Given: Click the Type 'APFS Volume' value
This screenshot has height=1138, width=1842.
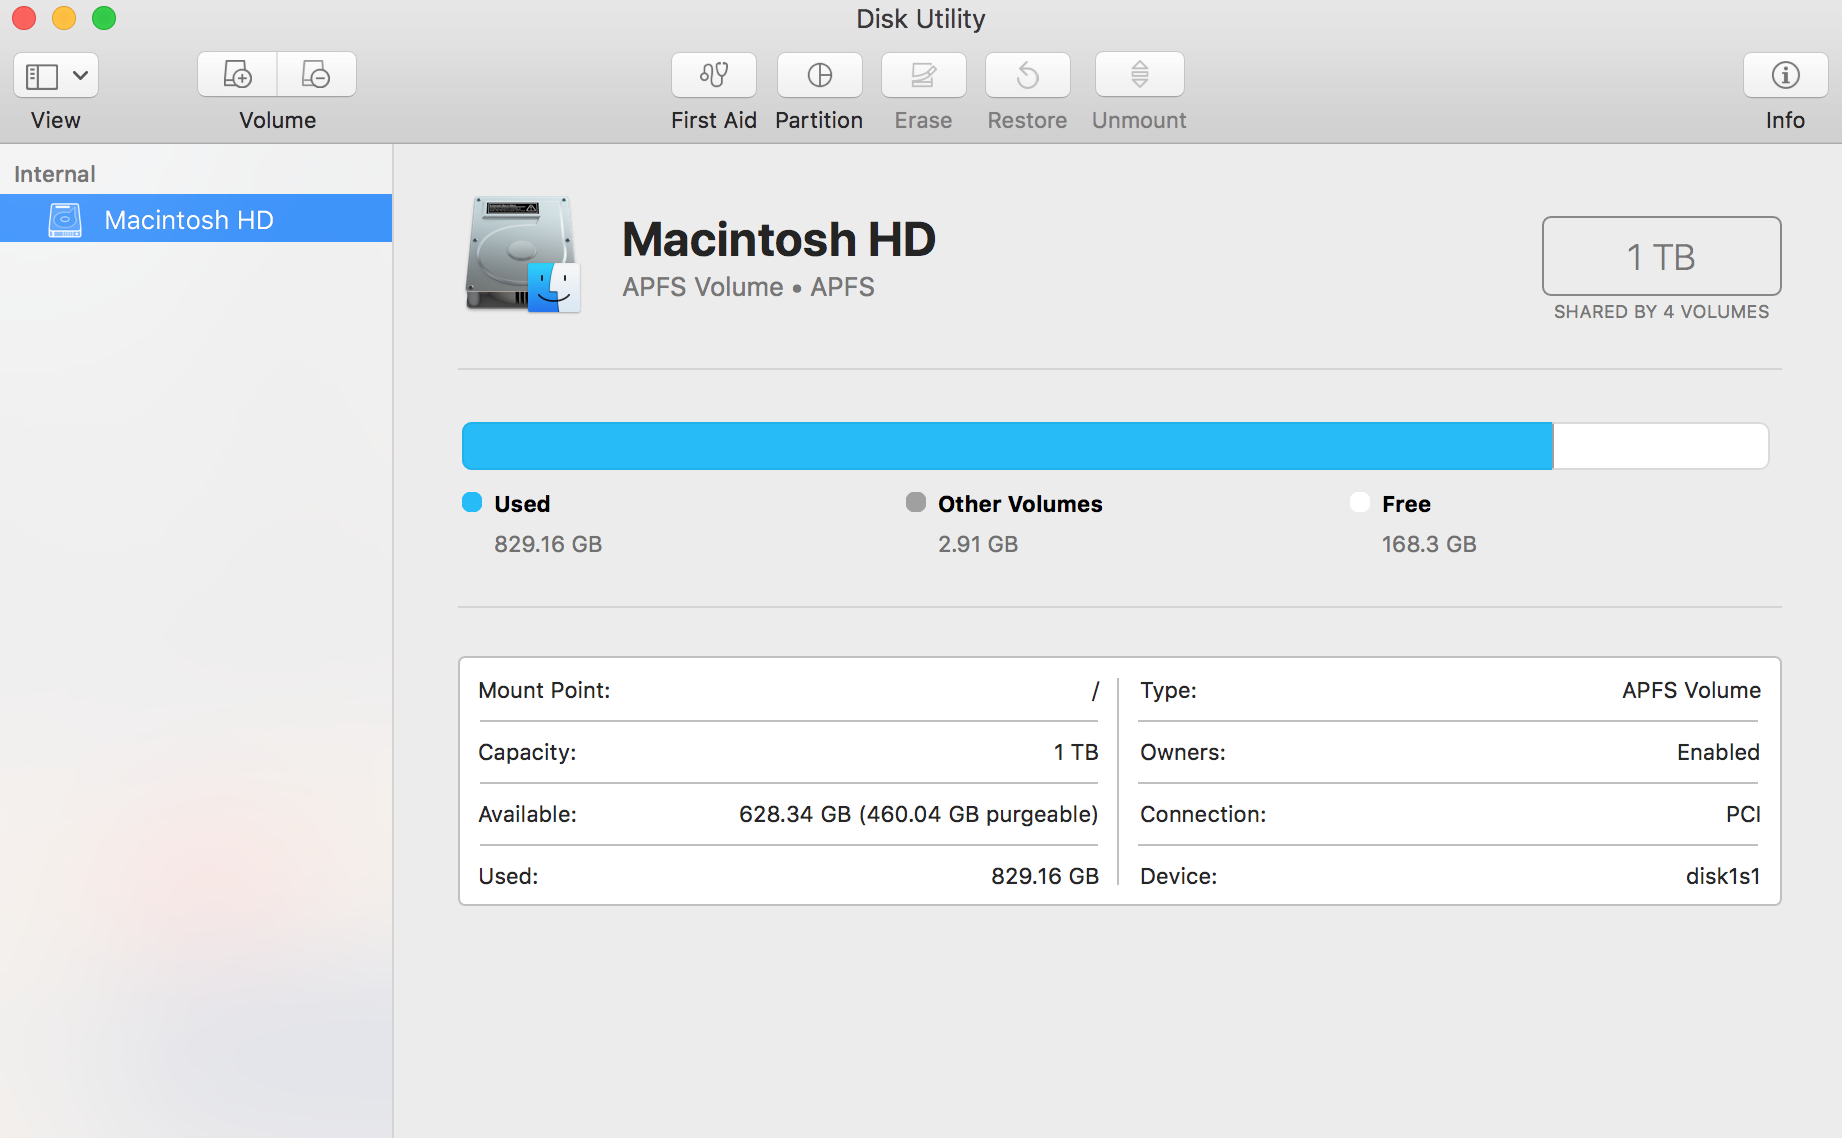Looking at the screenshot, I should tap(1691, 690).
